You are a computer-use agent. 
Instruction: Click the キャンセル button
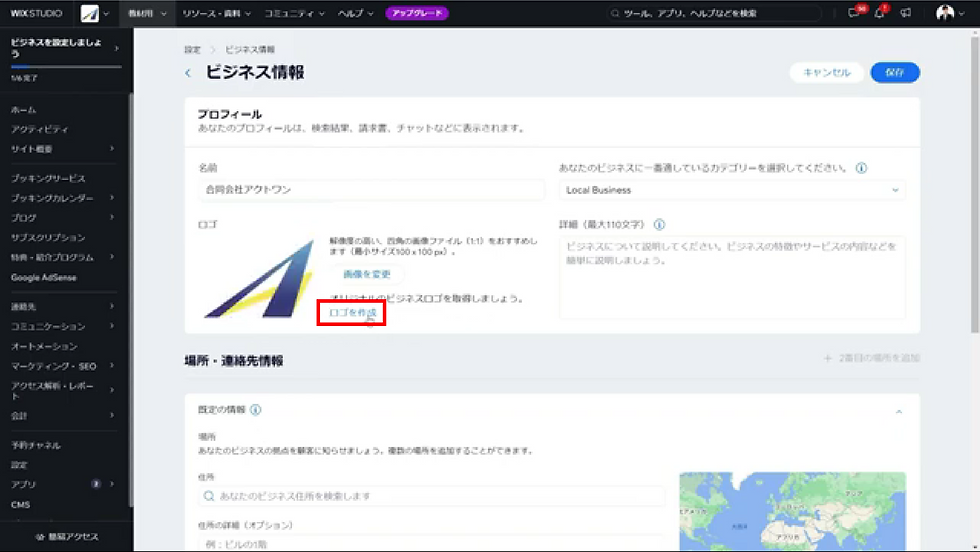pyautogui.click(x=826, y=73)
